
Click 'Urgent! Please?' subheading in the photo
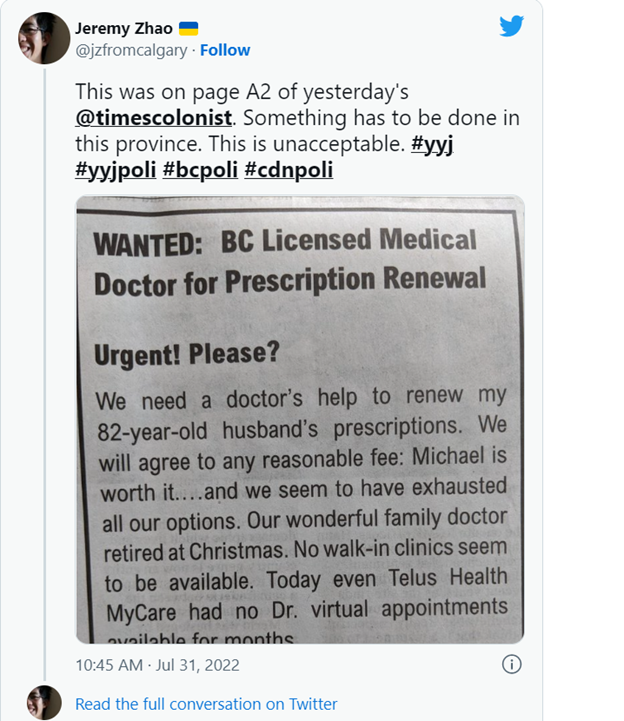click(x=186, y=355)
